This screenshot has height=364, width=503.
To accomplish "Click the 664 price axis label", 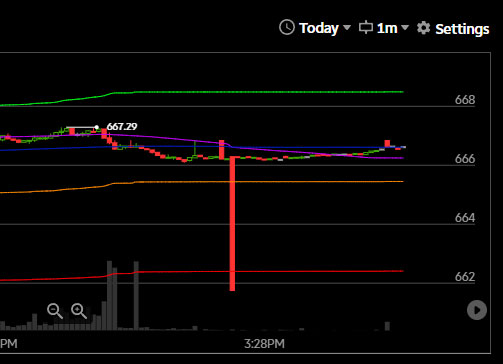I will coord(465,218).
